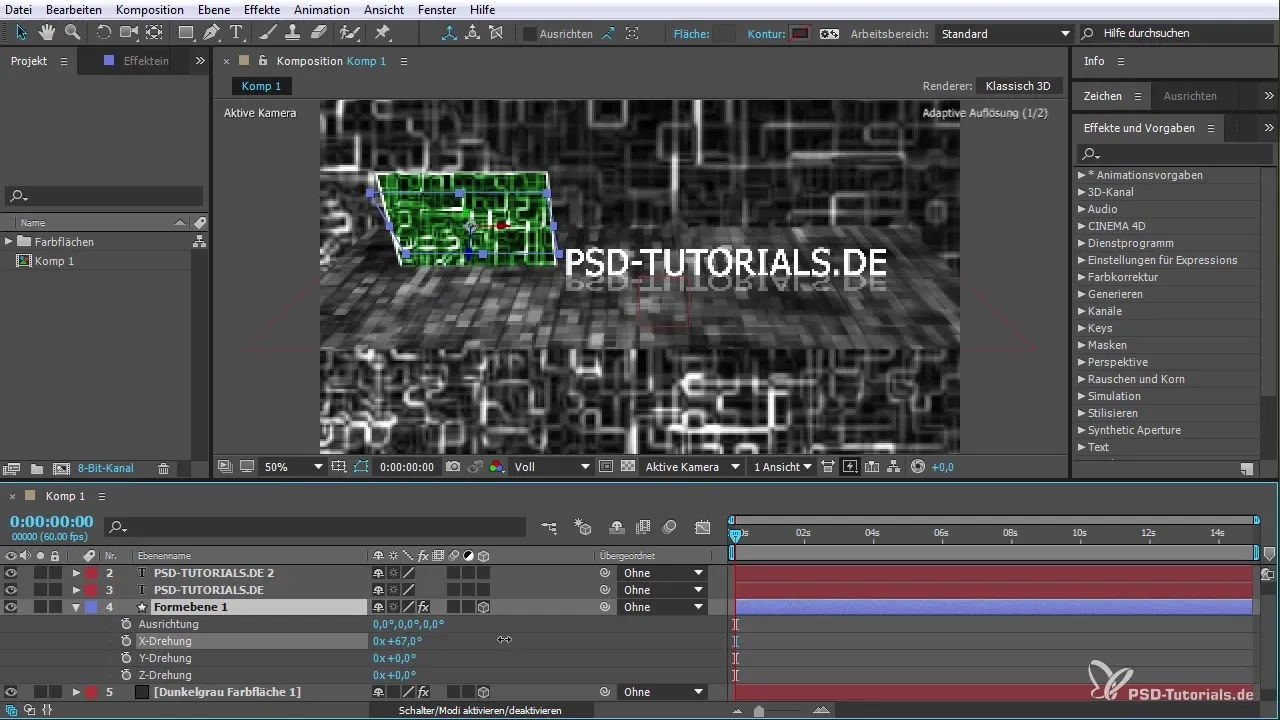Open parent dropdown for Formebene 1
This screenshot has height=720, width=1280.
663,607
